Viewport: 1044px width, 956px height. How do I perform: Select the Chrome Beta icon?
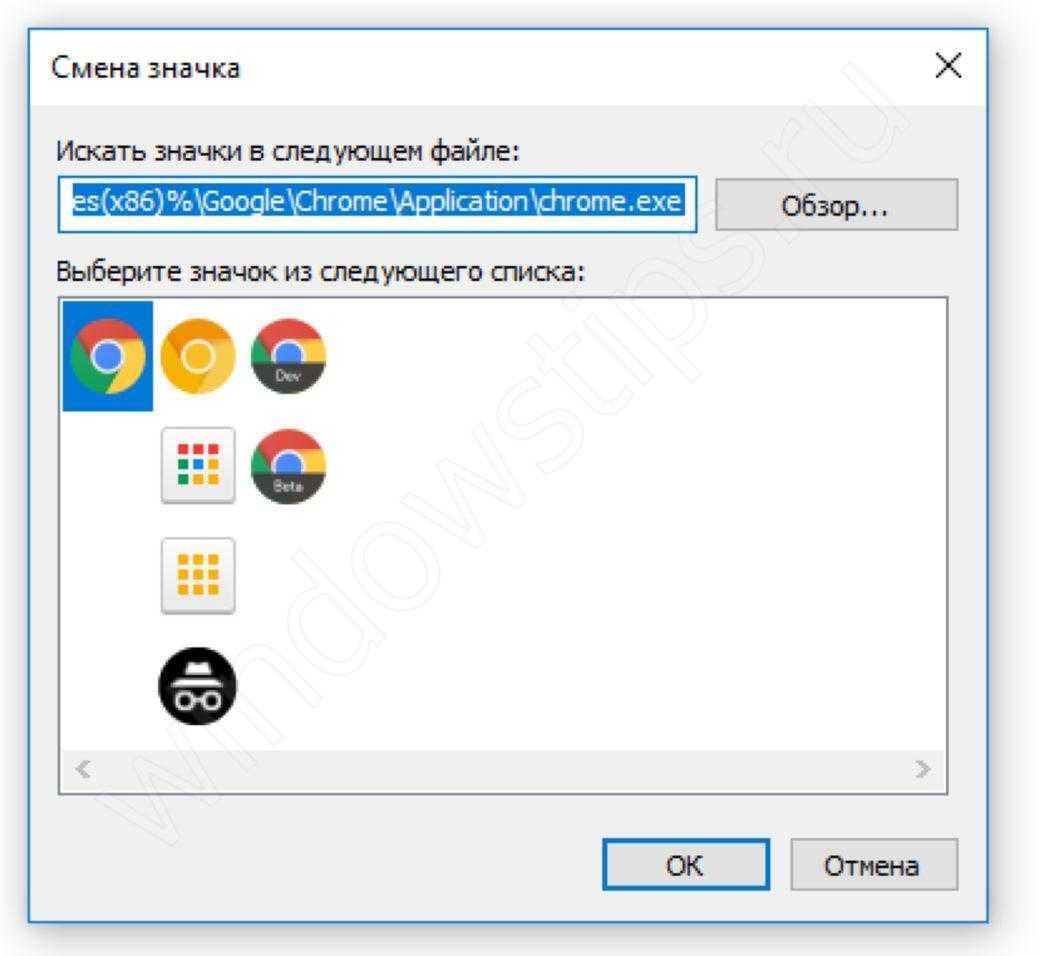[x=288, y=466]
